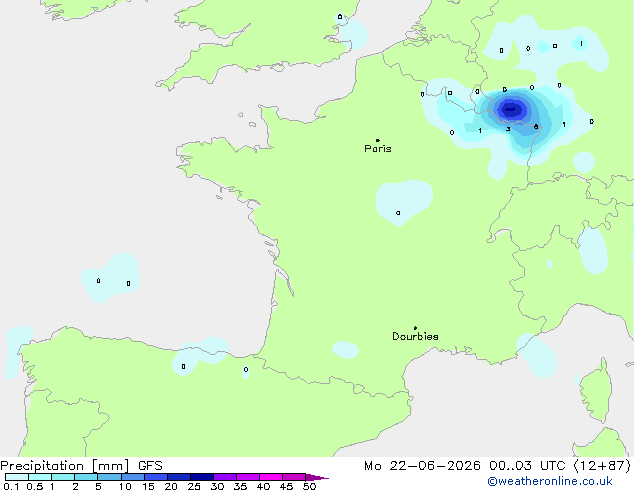634x490 pixels.
Task: Click the 30 mm purple legend swatch
Action: click(225, 477)
